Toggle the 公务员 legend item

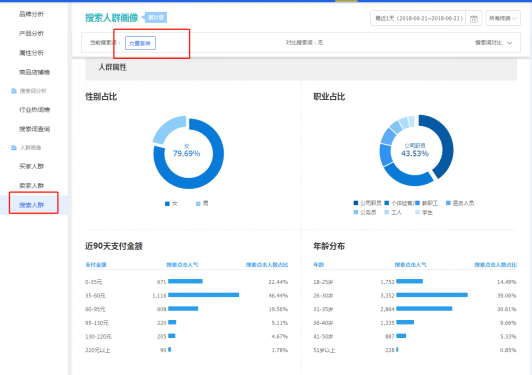365,212
